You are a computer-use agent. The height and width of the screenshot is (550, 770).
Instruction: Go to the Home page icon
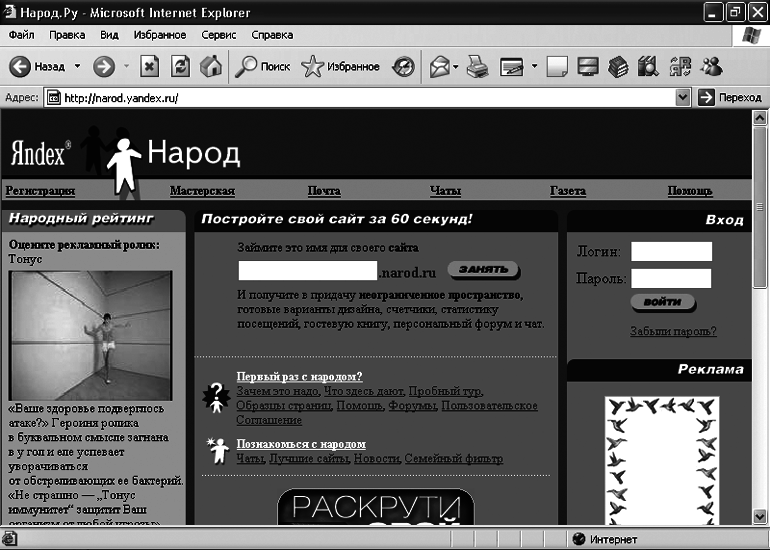pyautogui.click(x=210, y=67)
